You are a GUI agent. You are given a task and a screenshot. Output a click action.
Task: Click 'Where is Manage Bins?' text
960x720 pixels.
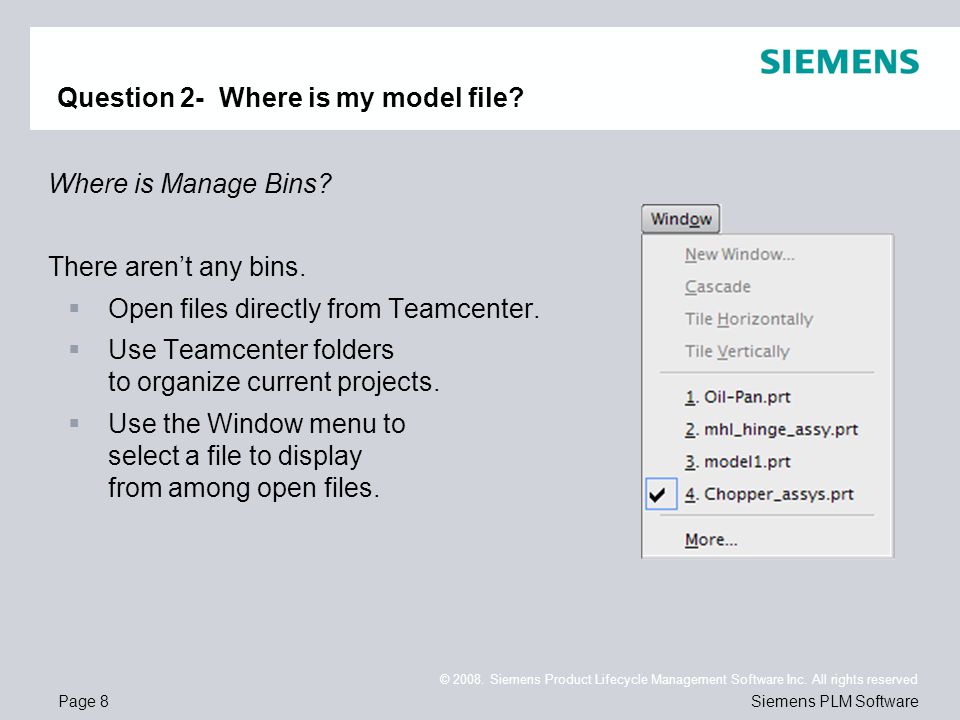(190, 183)
